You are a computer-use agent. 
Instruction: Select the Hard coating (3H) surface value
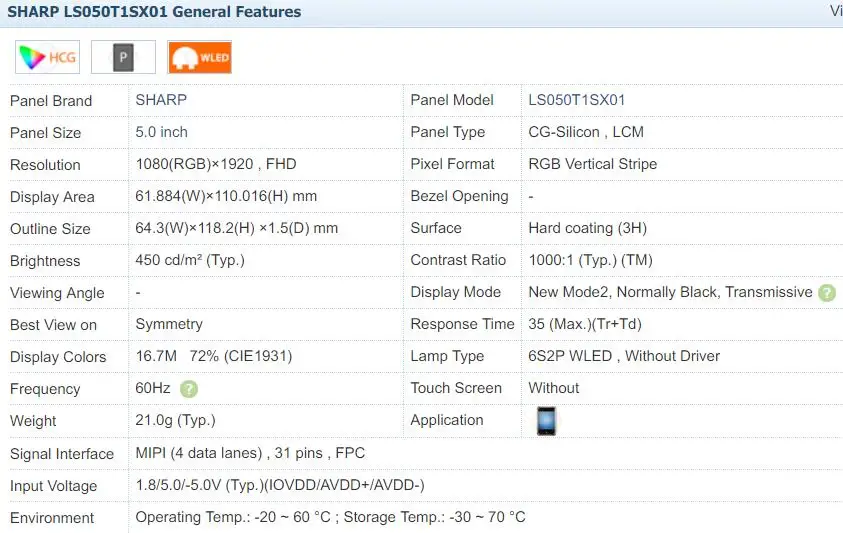pyautogui.click(x=588, y=228)
